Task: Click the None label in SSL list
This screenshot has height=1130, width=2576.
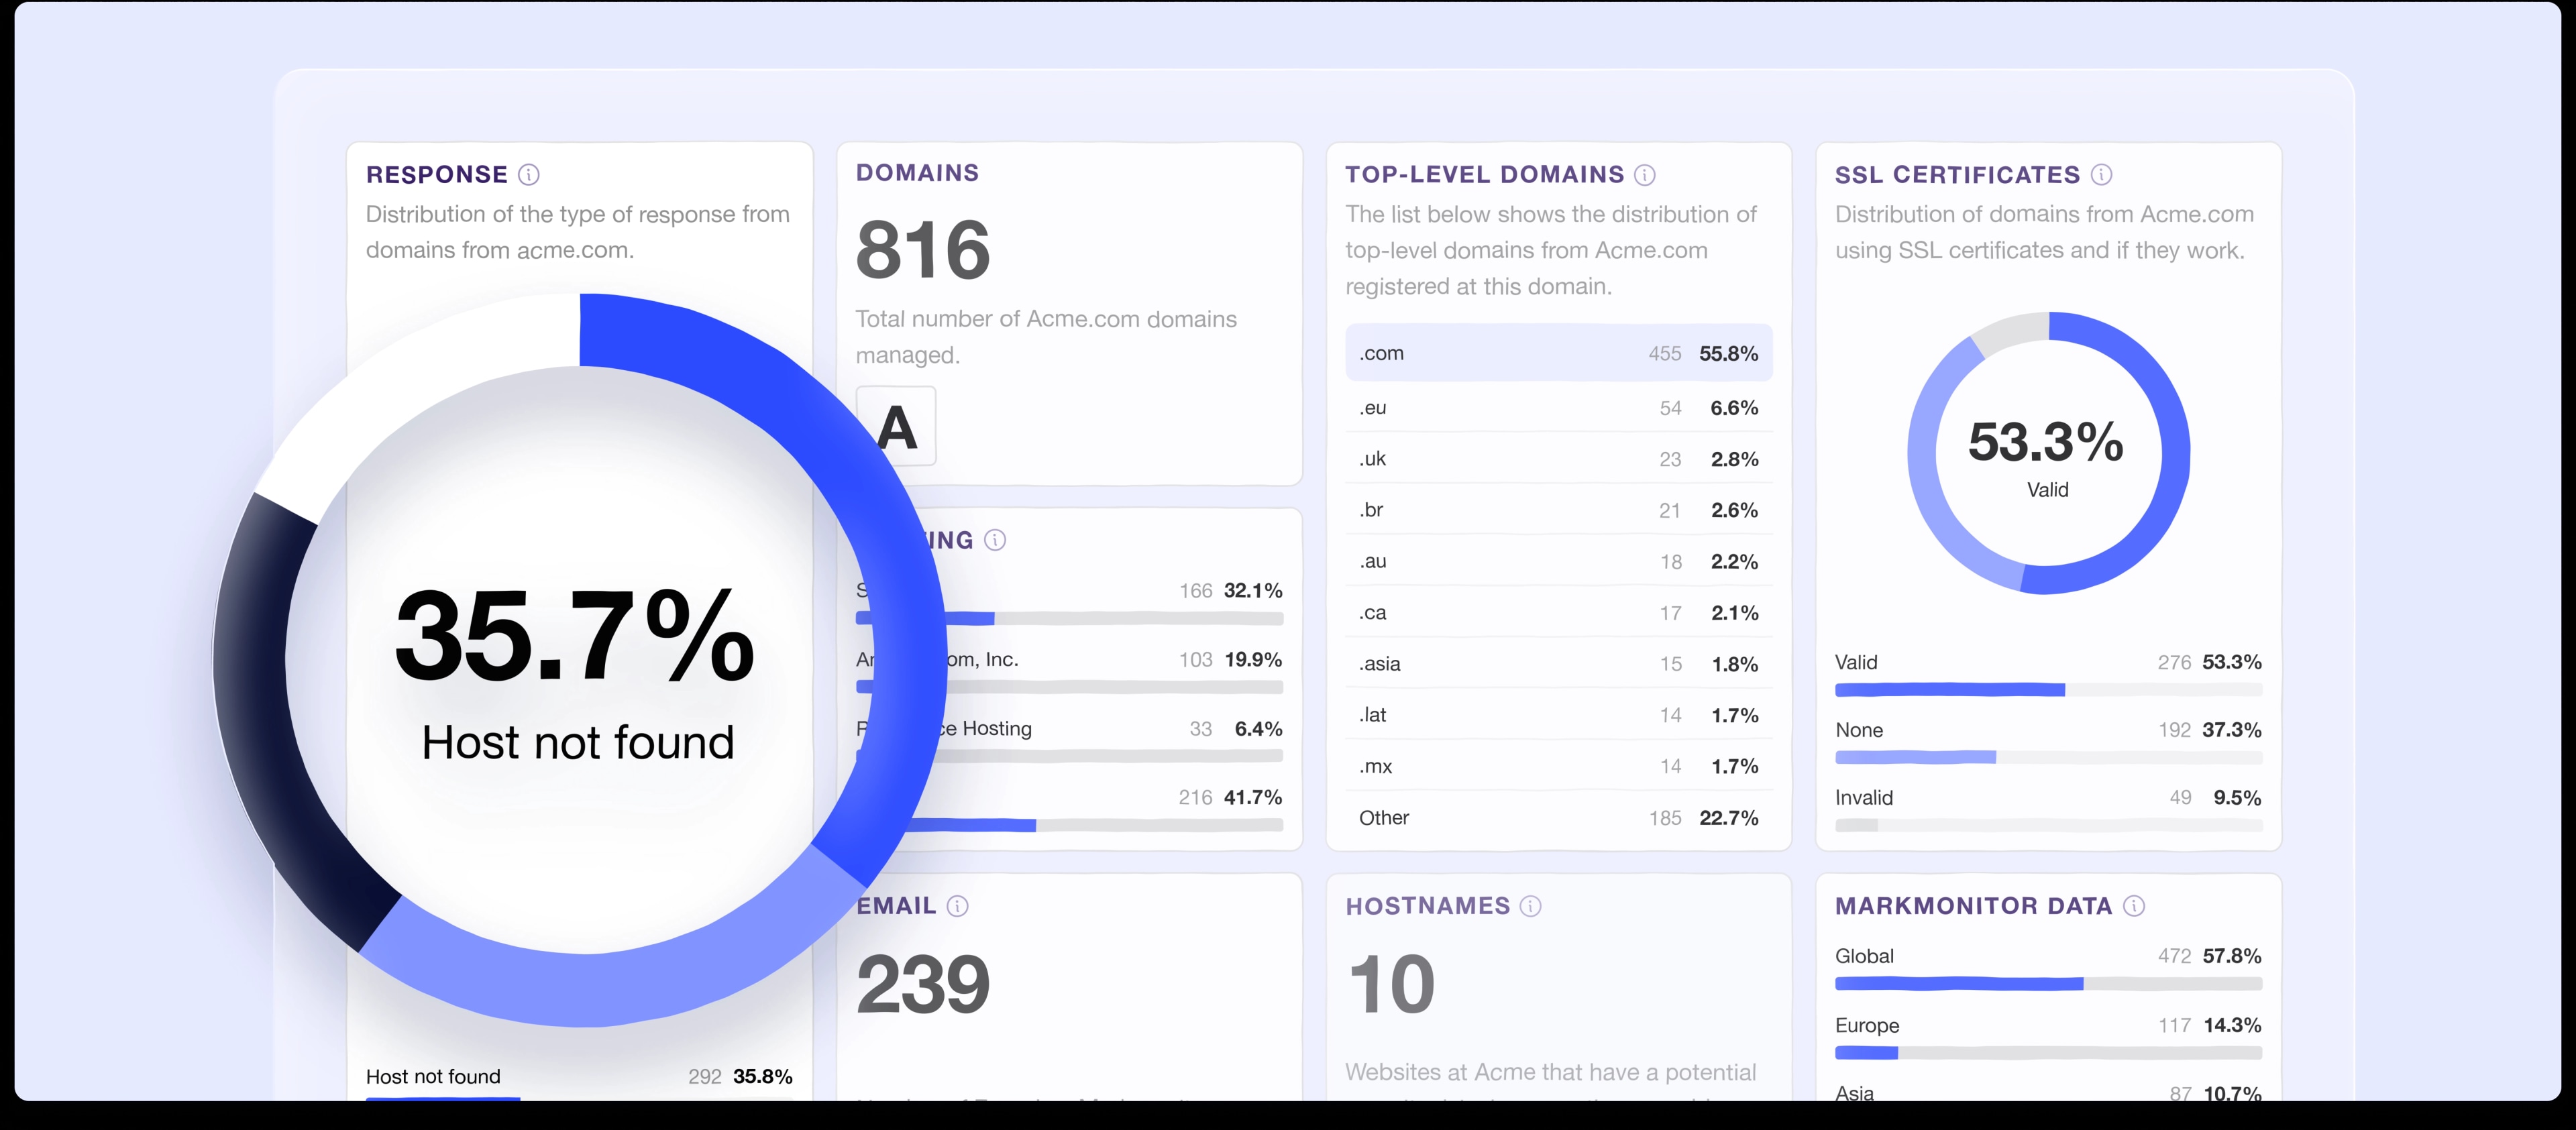Action: [x=1859, y=730]
